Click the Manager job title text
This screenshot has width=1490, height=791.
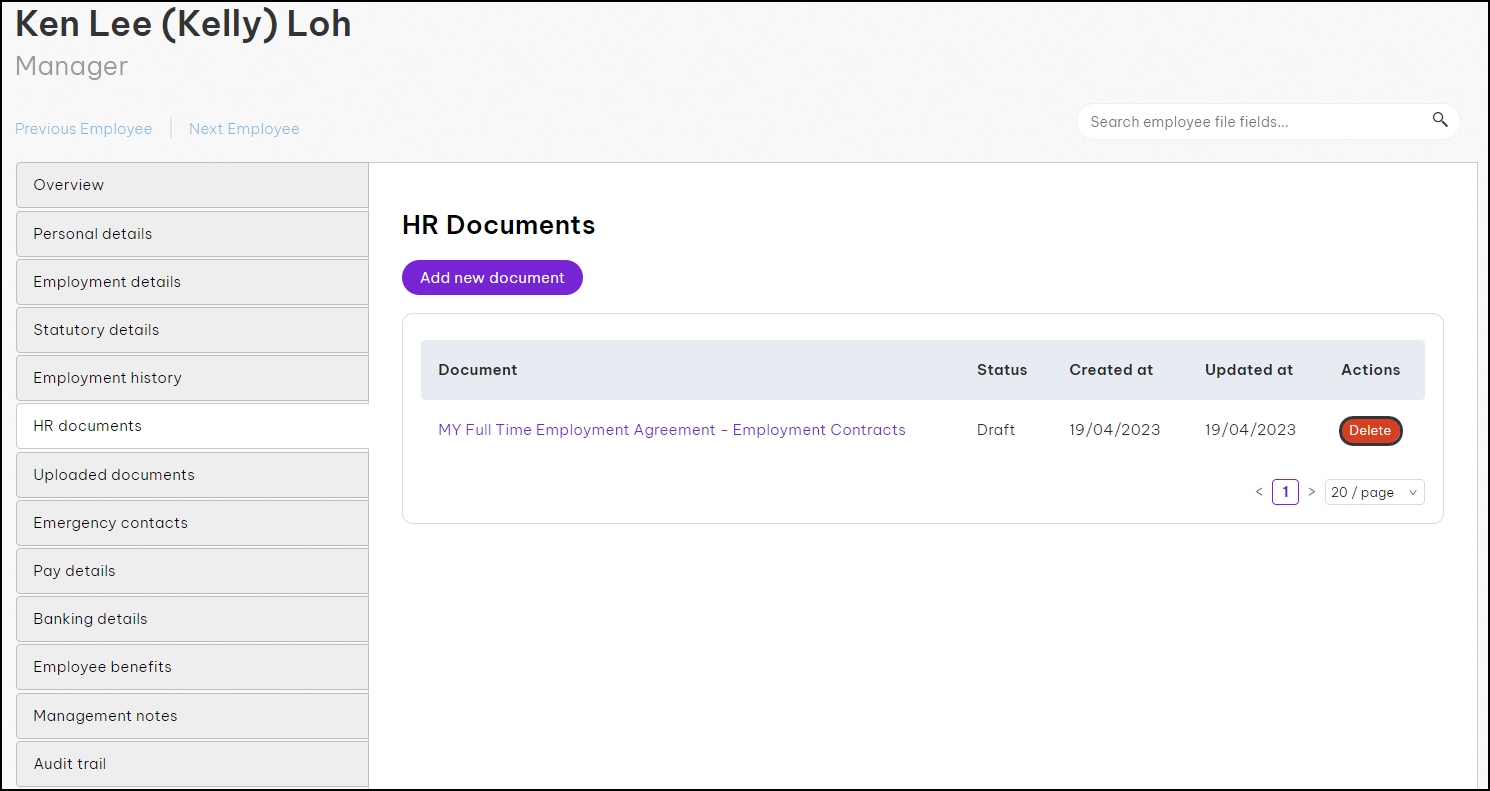click(x=72, y=66)
